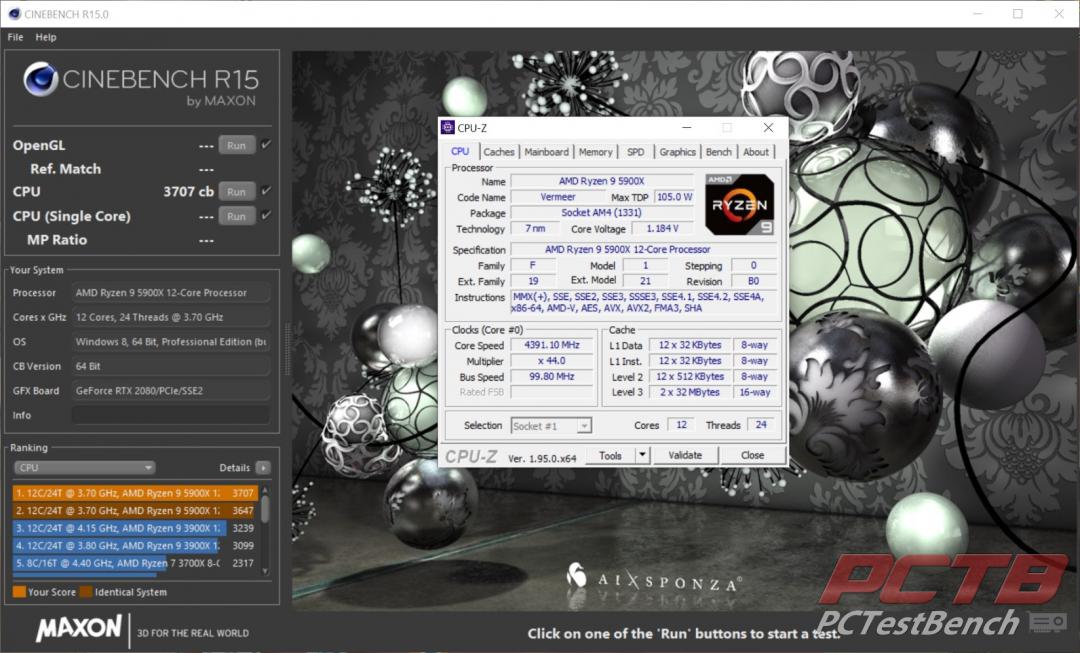1080x653 pixels.
Task: Close the CPU-Z window with X
Action: click(769, 127)
